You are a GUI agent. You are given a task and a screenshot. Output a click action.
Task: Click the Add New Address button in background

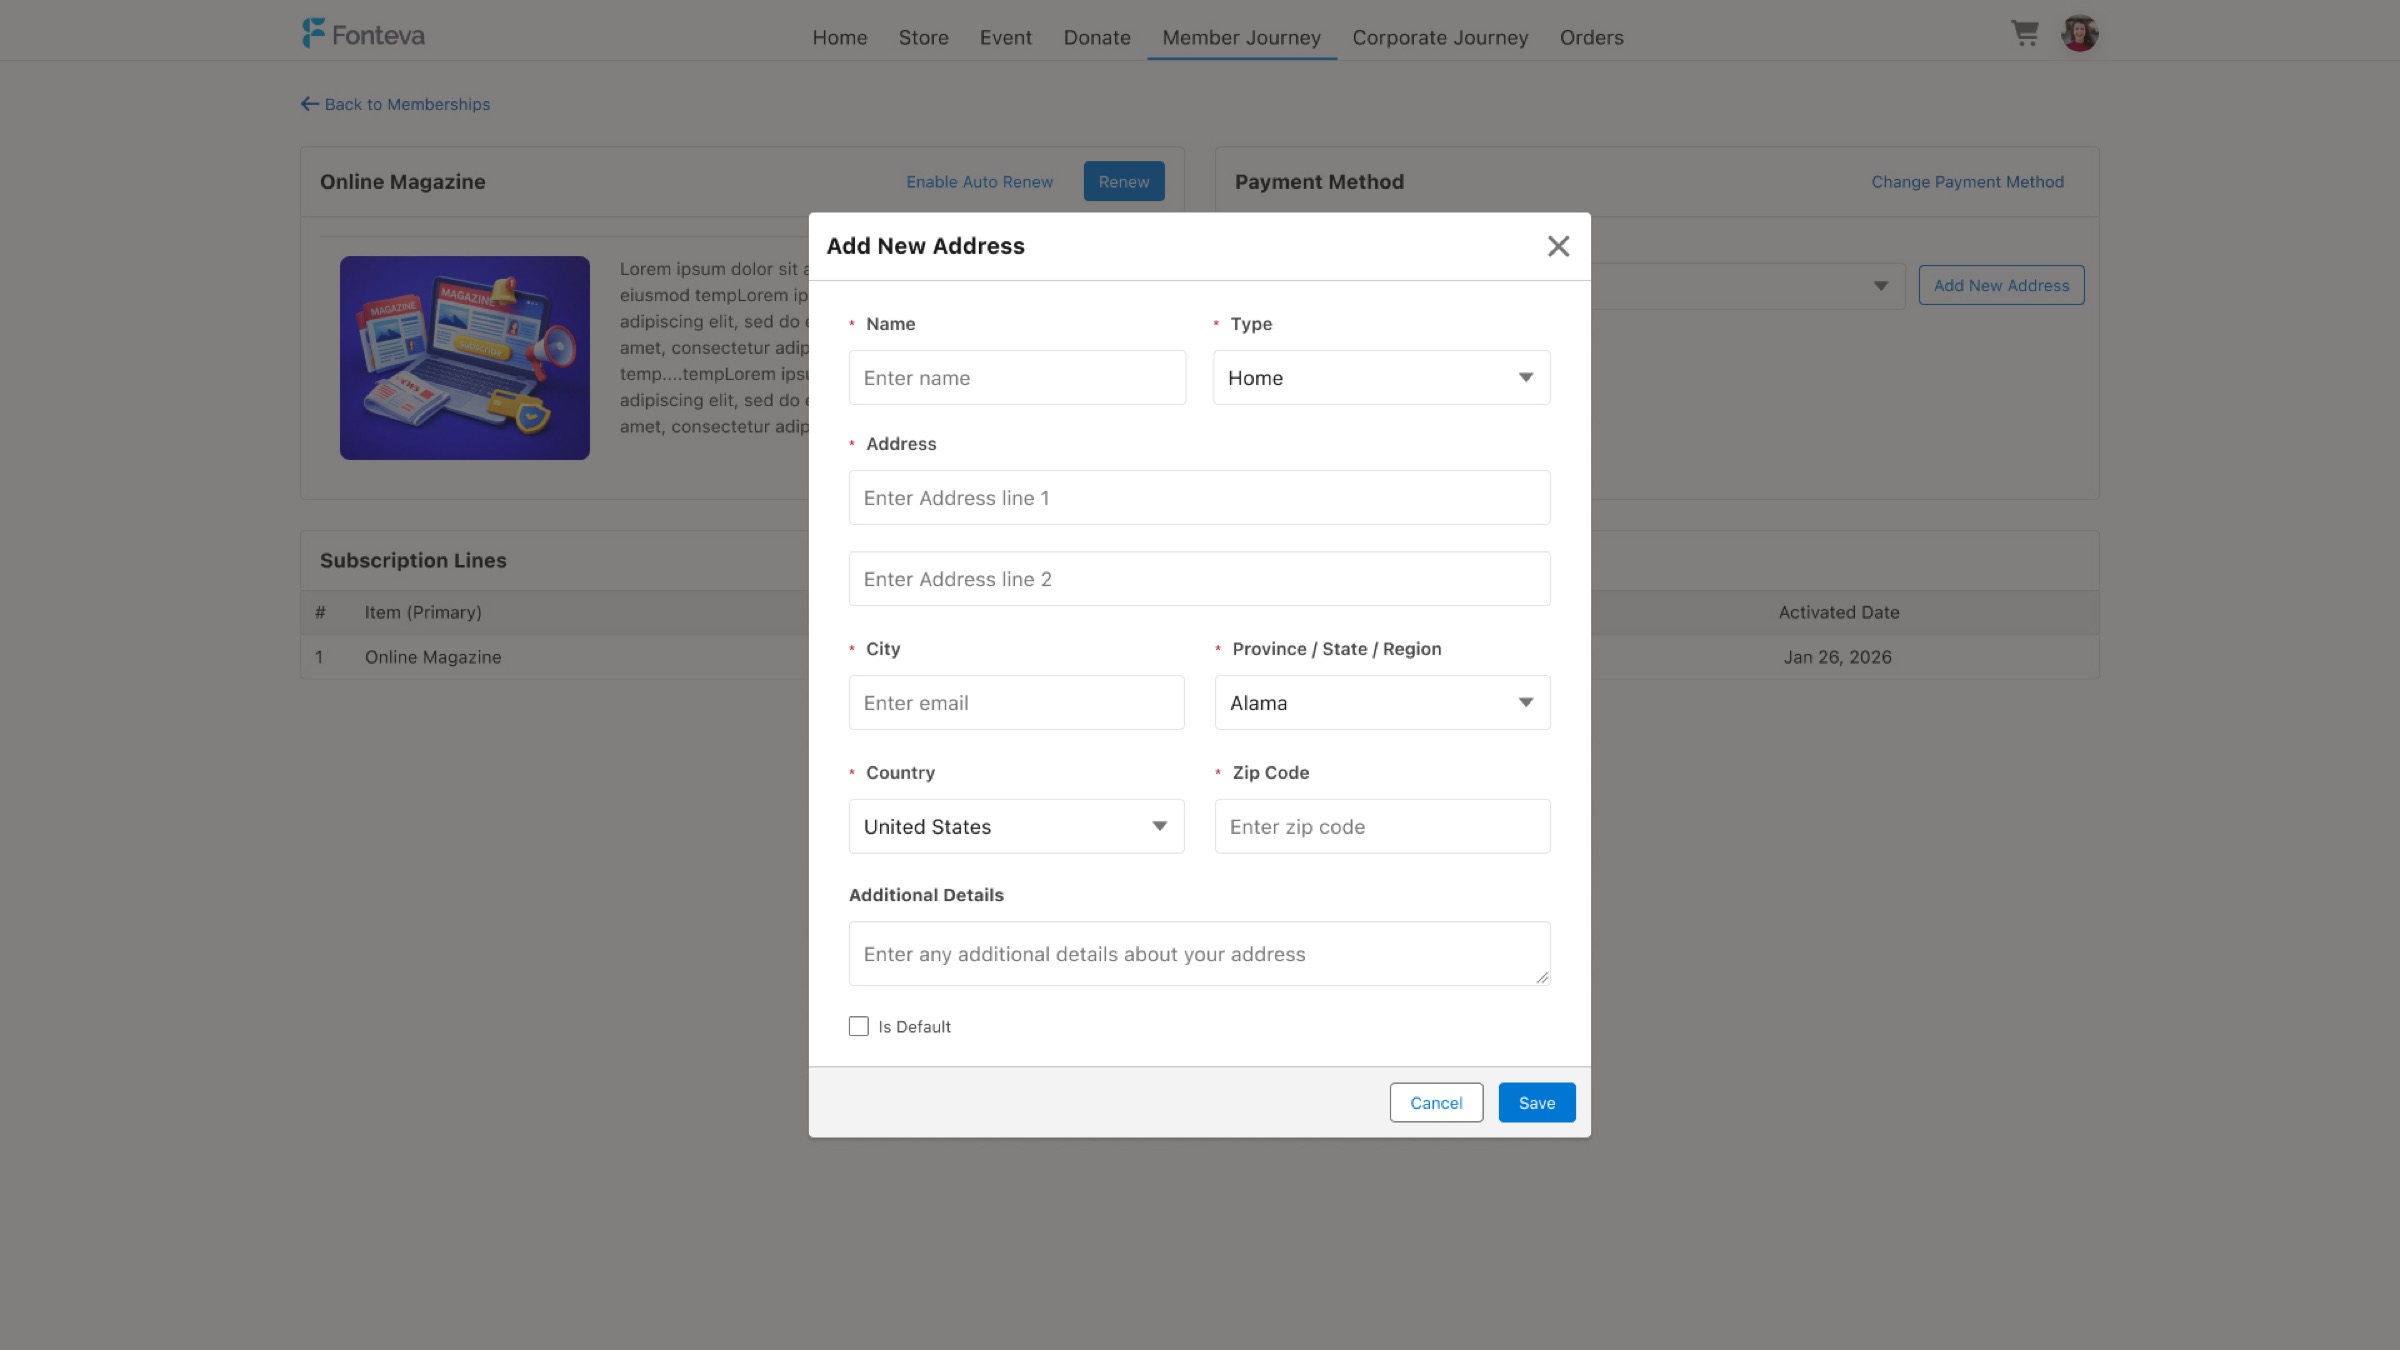coord(2001,285)
